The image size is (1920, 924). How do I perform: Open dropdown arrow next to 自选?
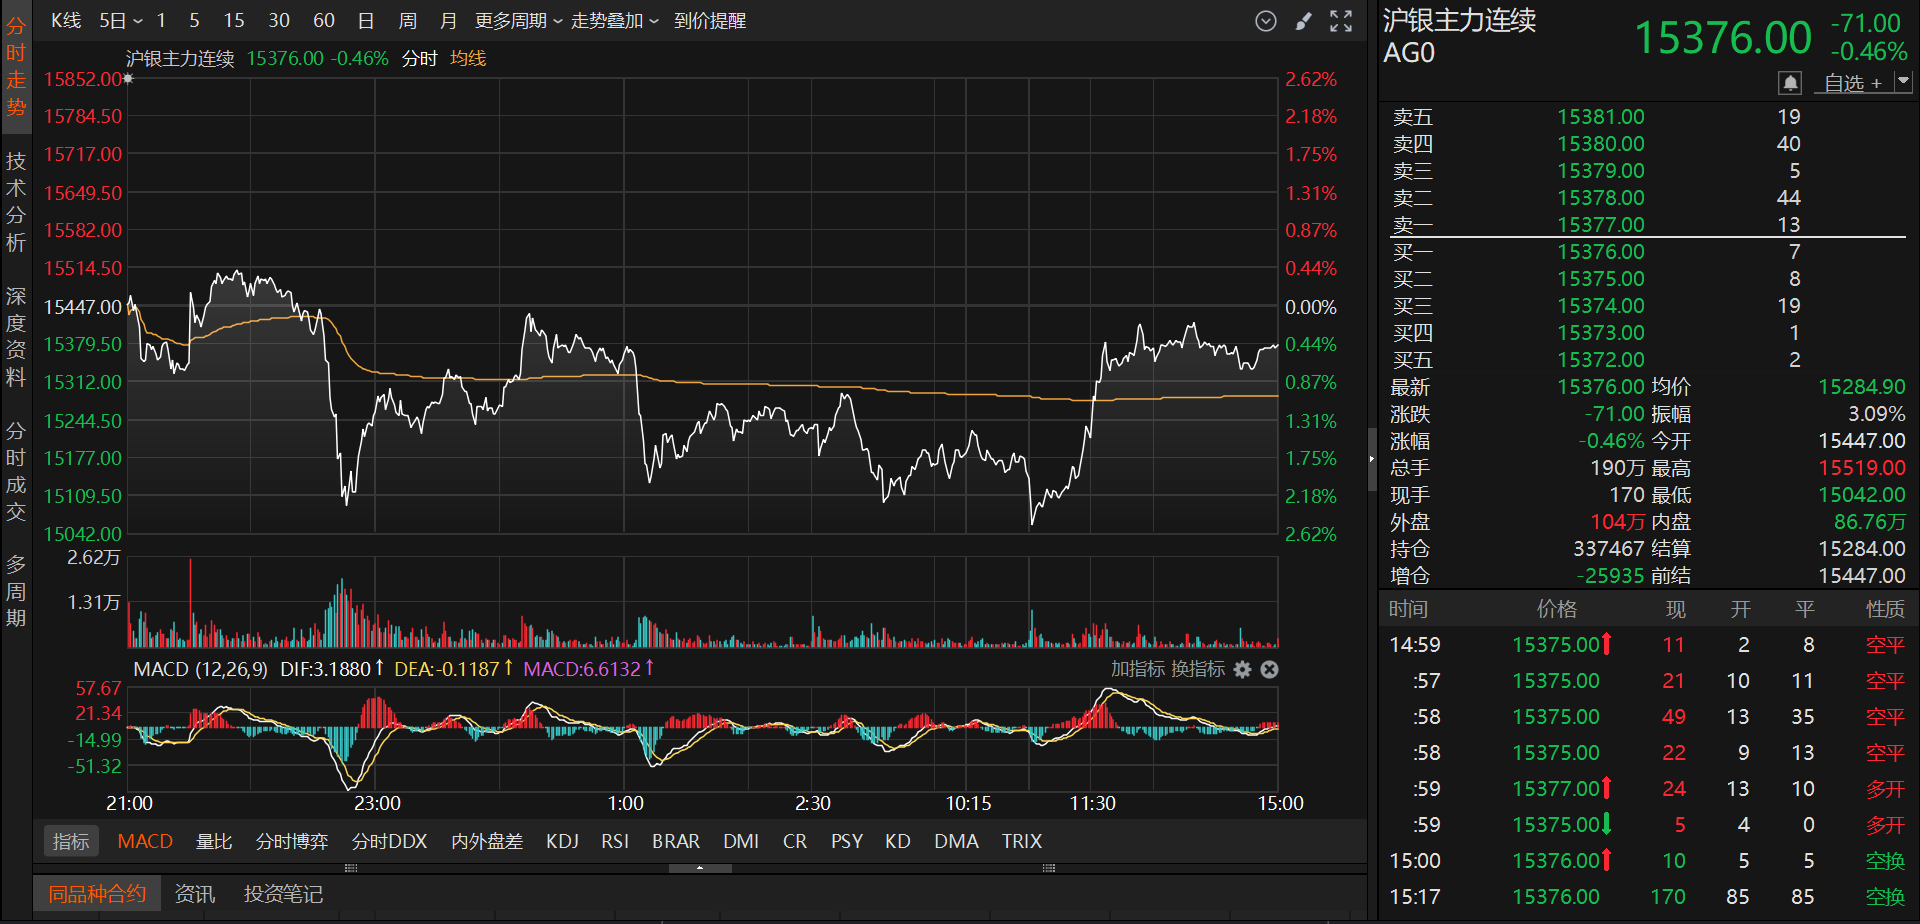[1903, 82]
